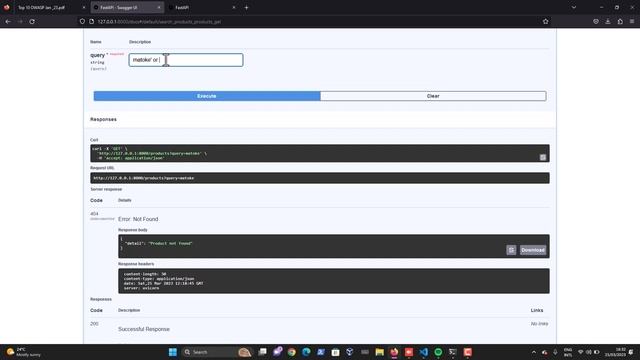Open the Firefox hamburger menu

tap(632, 22)
